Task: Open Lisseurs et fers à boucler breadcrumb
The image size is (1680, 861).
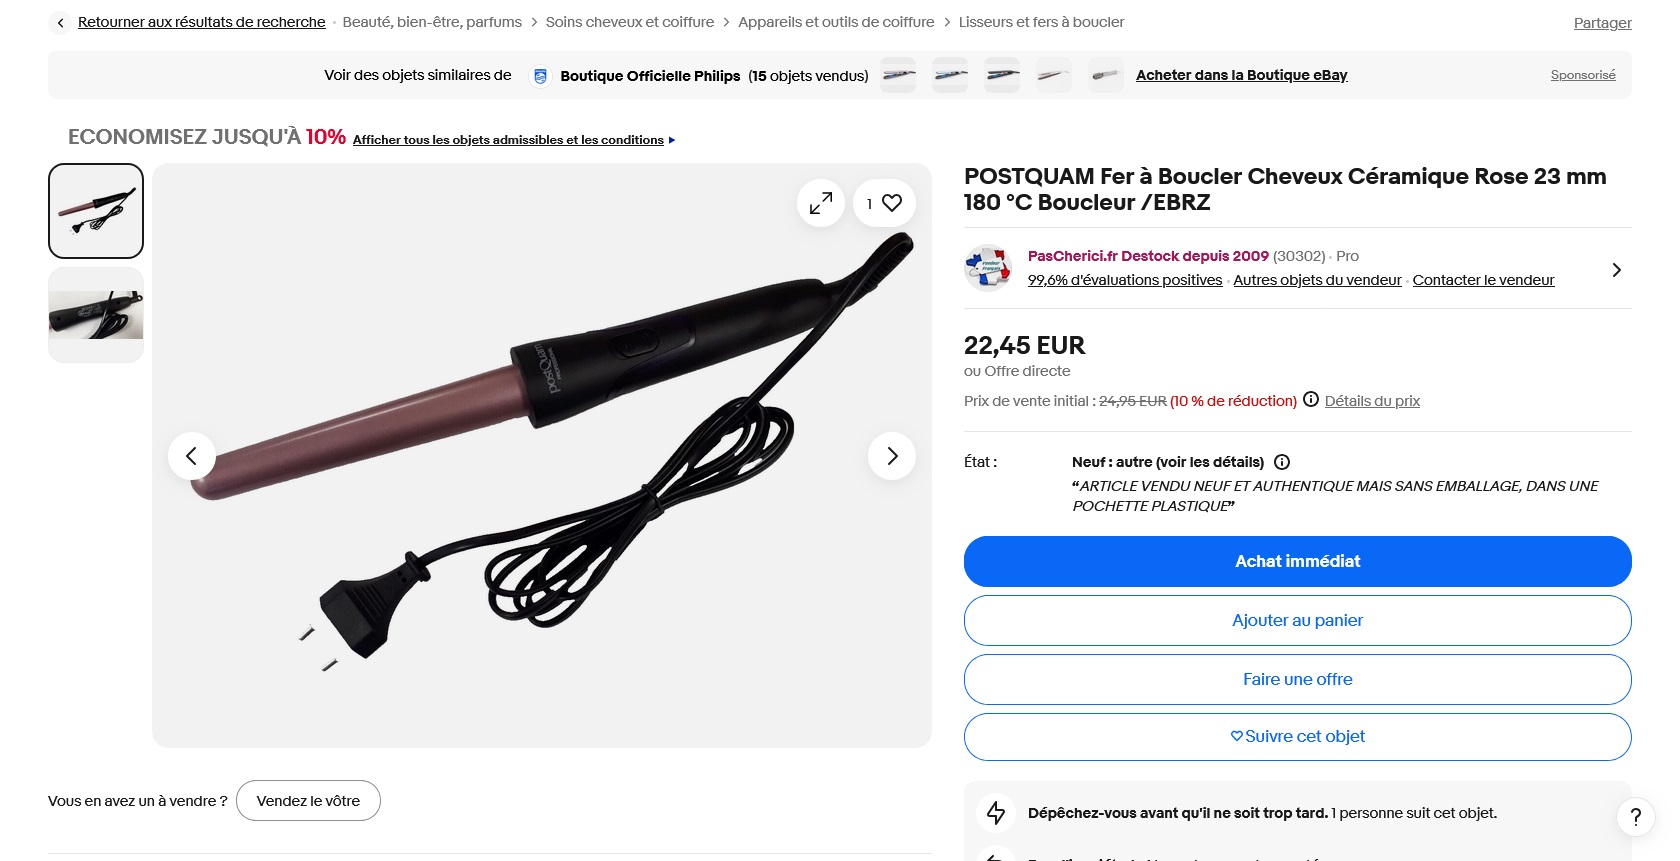Action: (x=1041, y=22)
